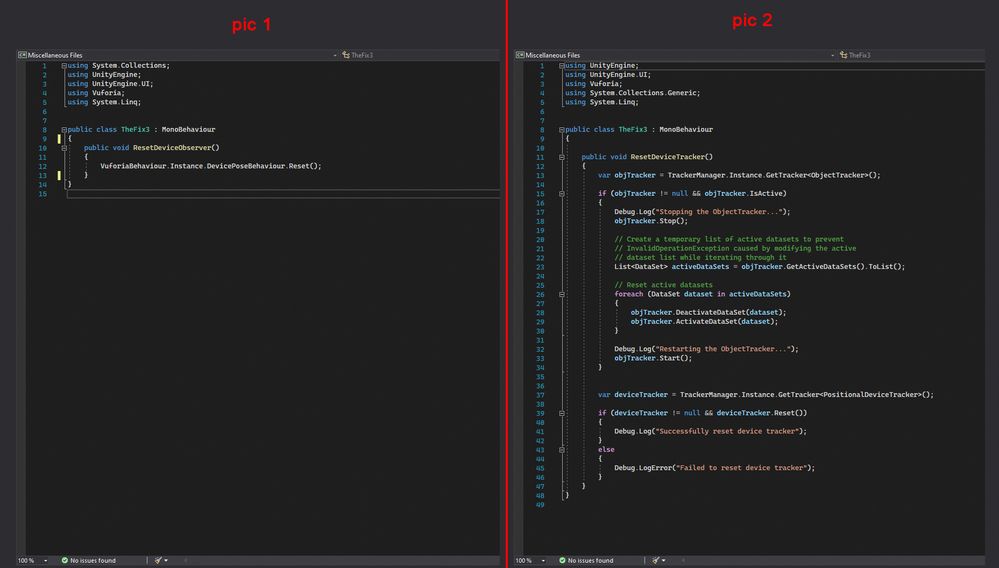
Task: Click the empty line 15 in pic 1 editor
Action: [x=200, y=193]
